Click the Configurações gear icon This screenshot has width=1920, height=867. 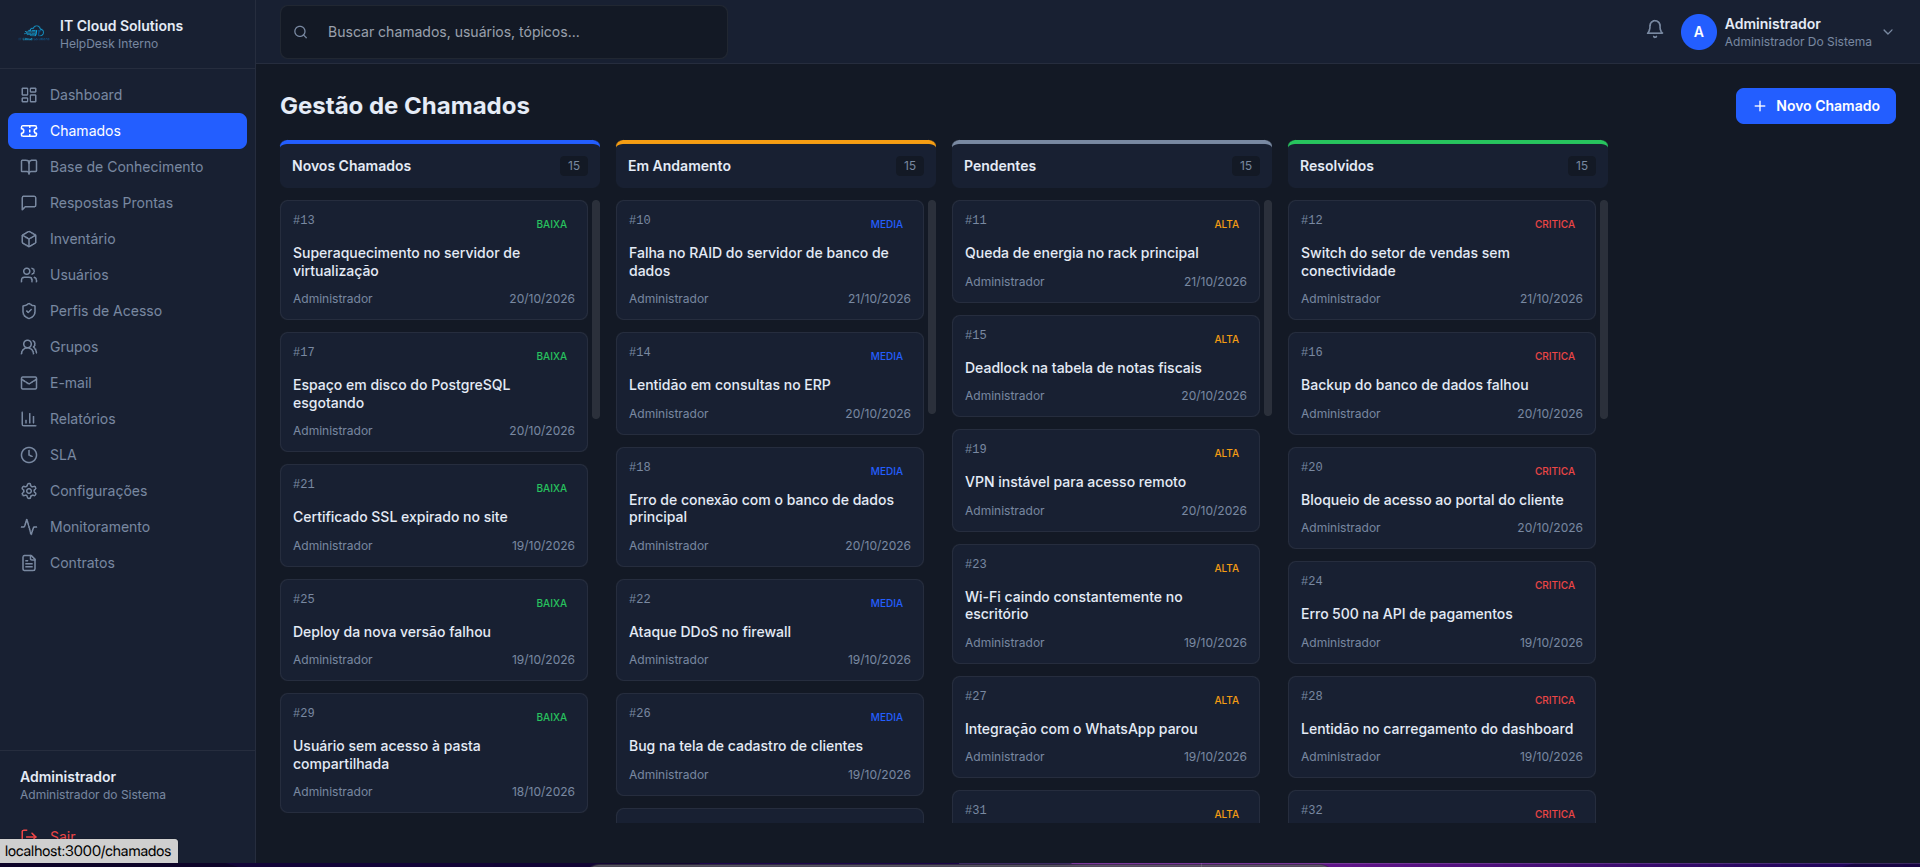[29, 491]
